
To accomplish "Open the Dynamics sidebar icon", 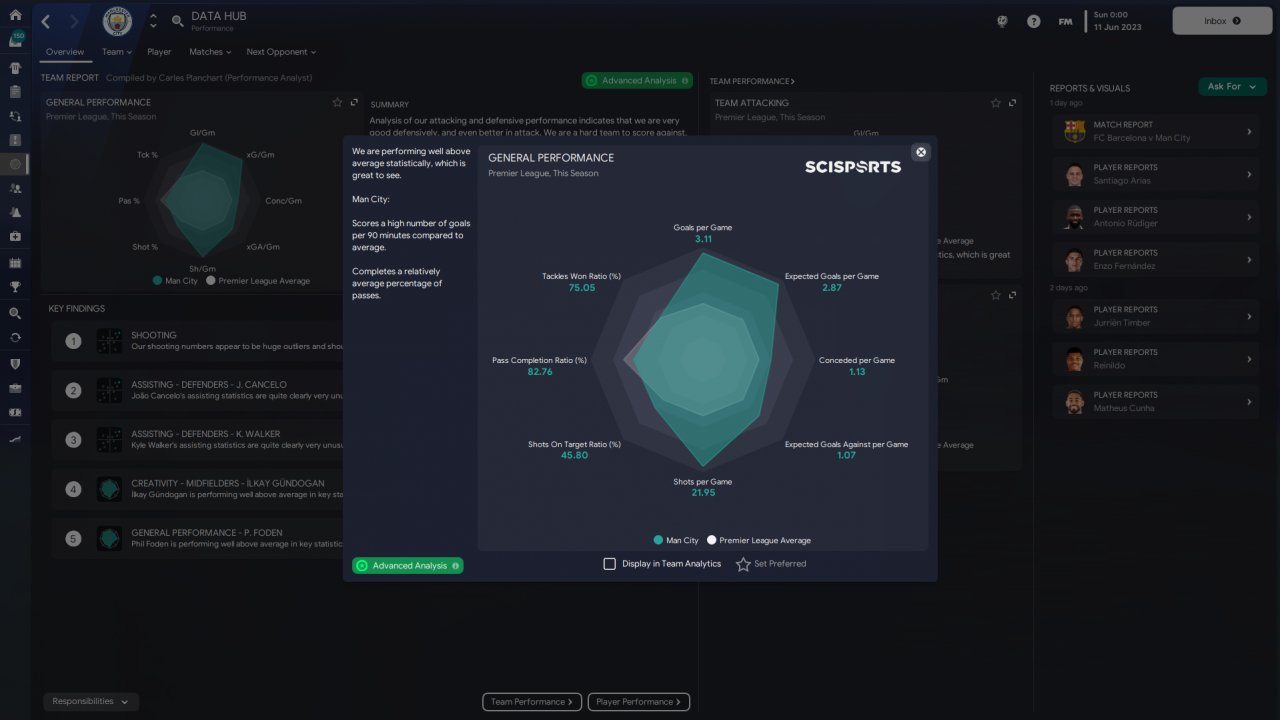I will (x=15, y=140).
